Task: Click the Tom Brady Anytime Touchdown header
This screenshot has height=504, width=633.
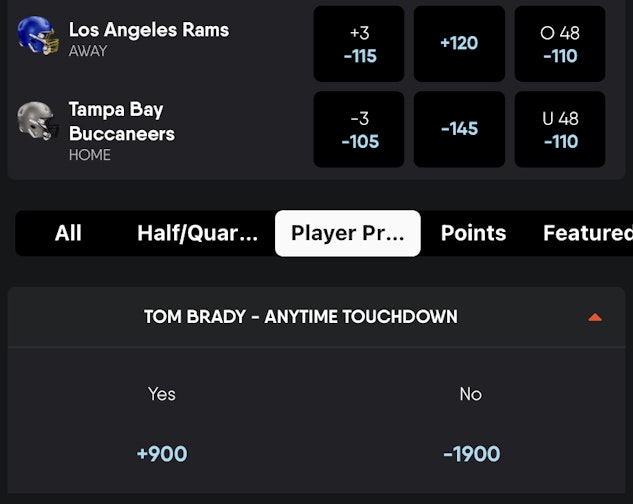Action: (300, 317)
